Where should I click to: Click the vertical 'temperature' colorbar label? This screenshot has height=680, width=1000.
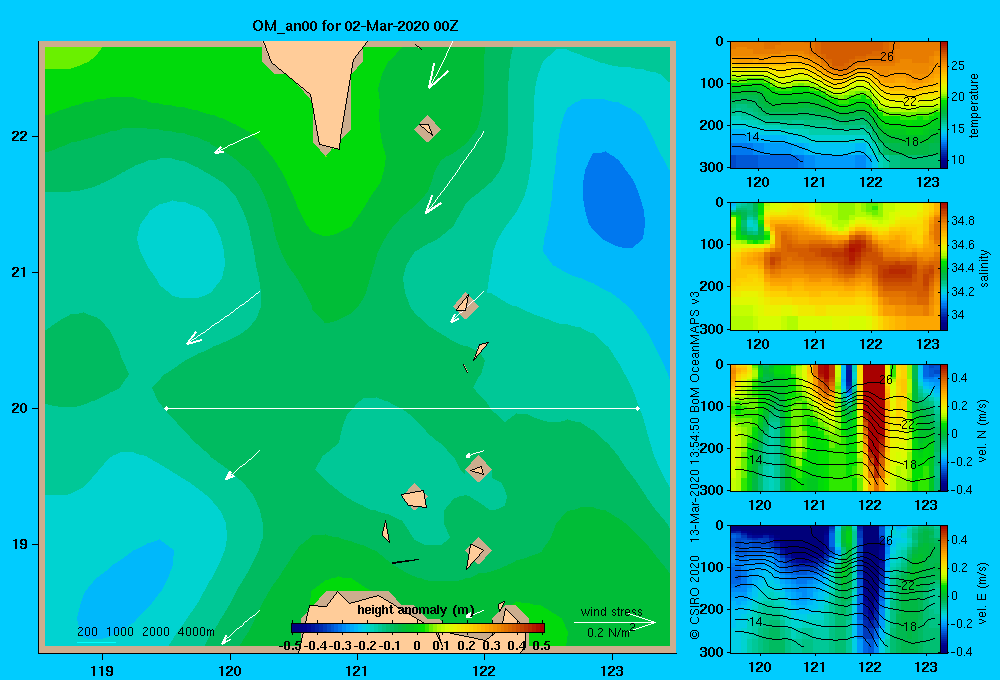point(974,105)
